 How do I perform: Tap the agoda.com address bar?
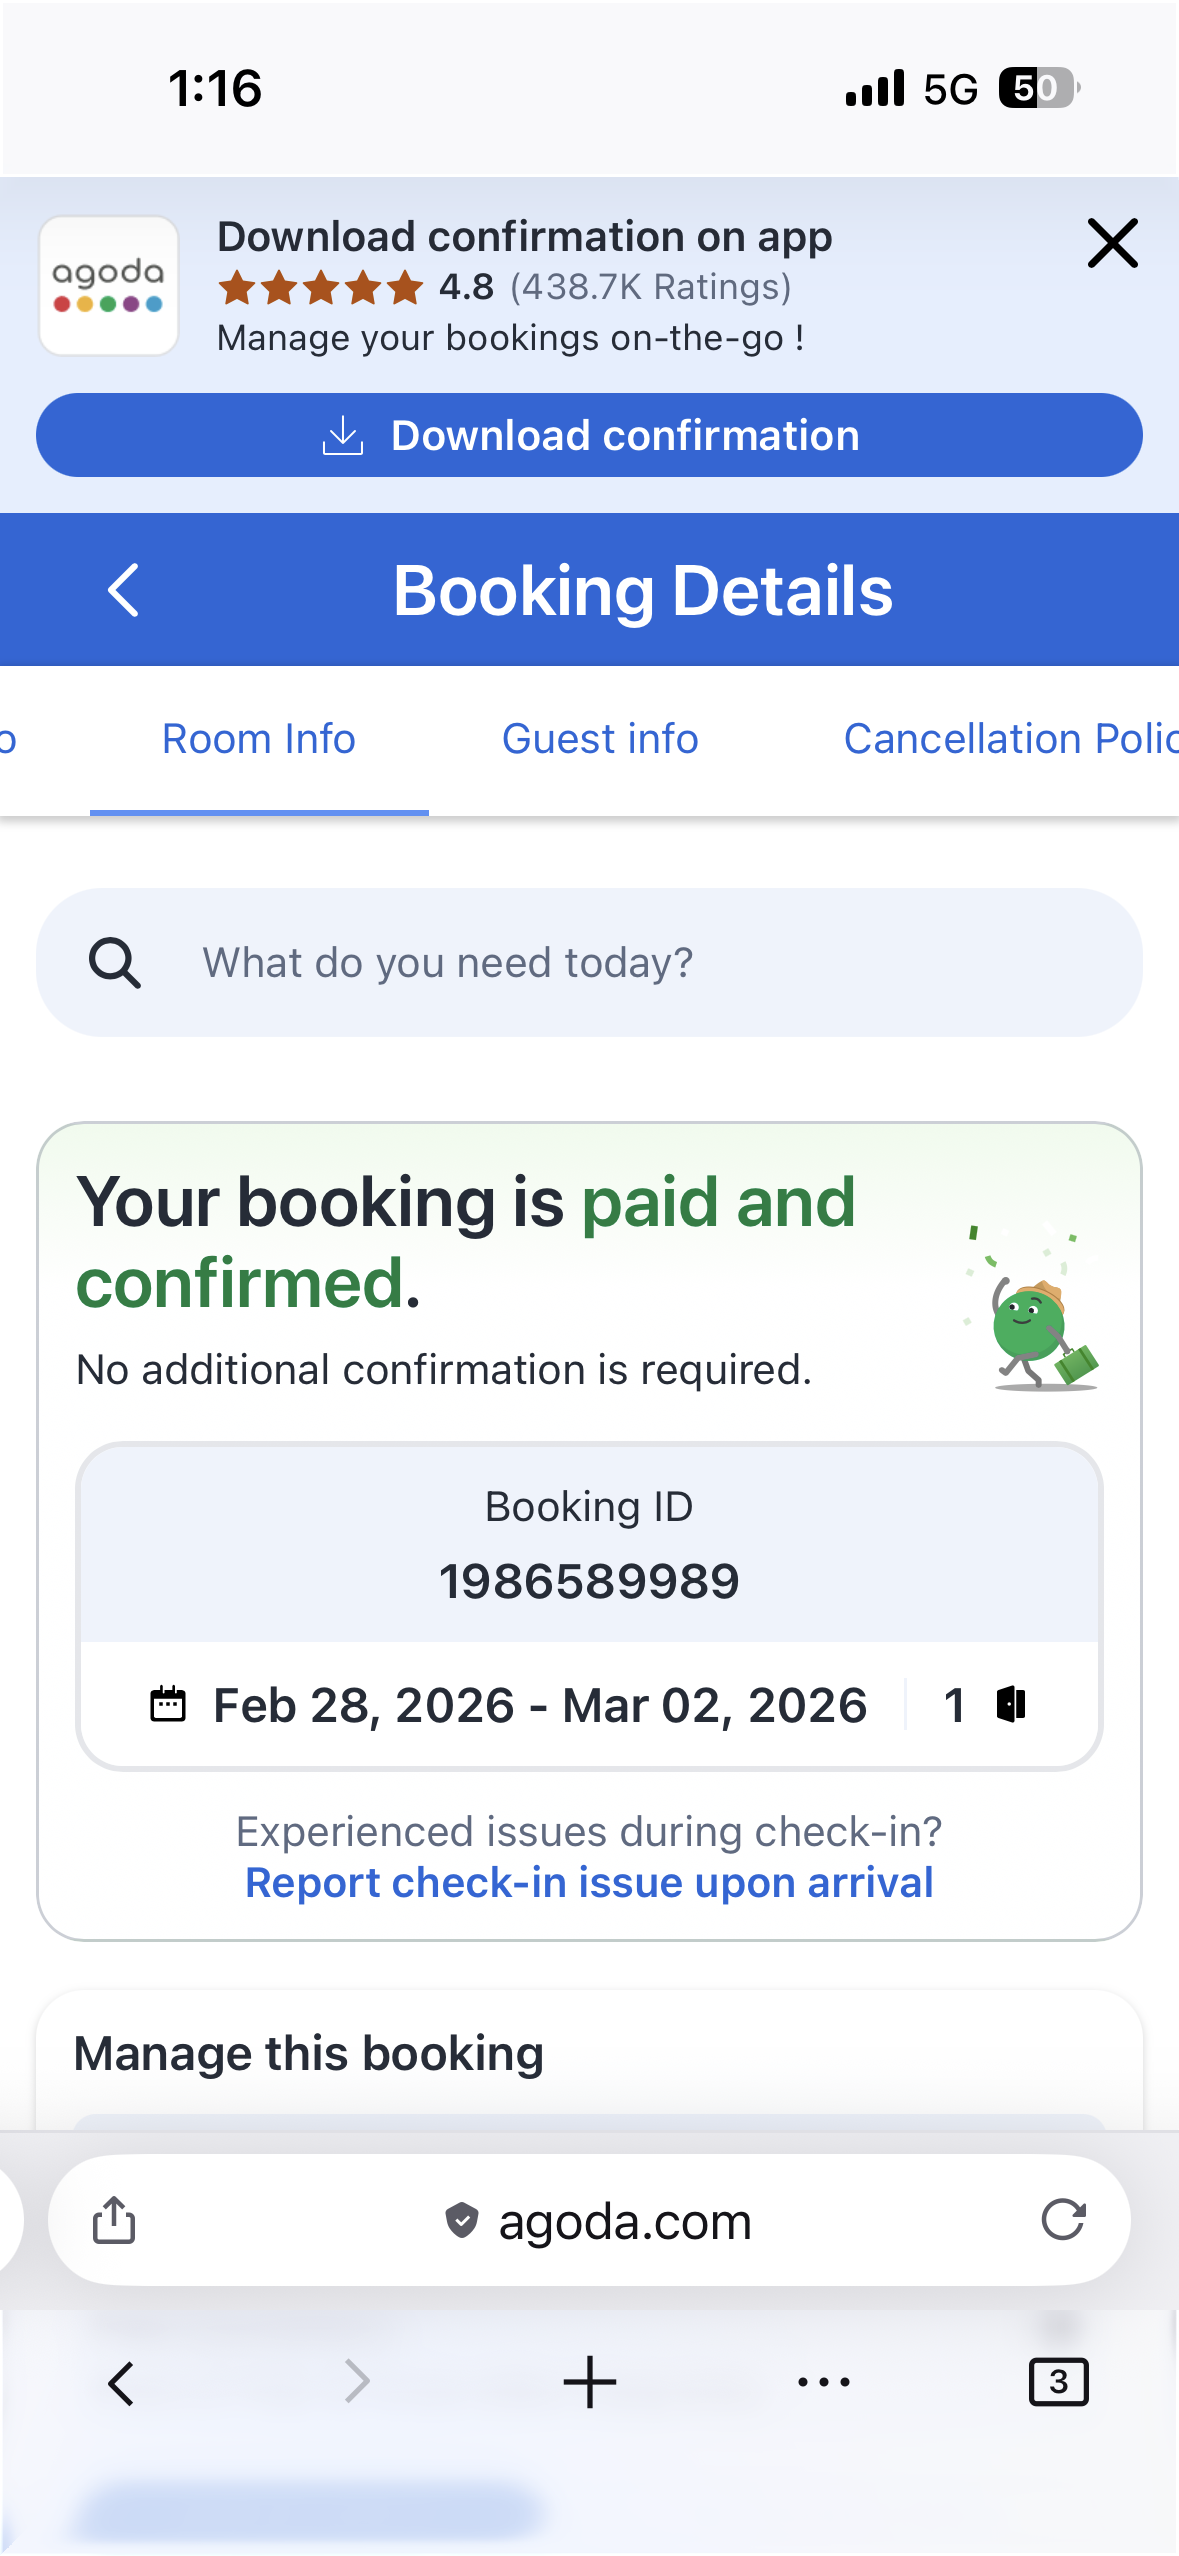600,2221
